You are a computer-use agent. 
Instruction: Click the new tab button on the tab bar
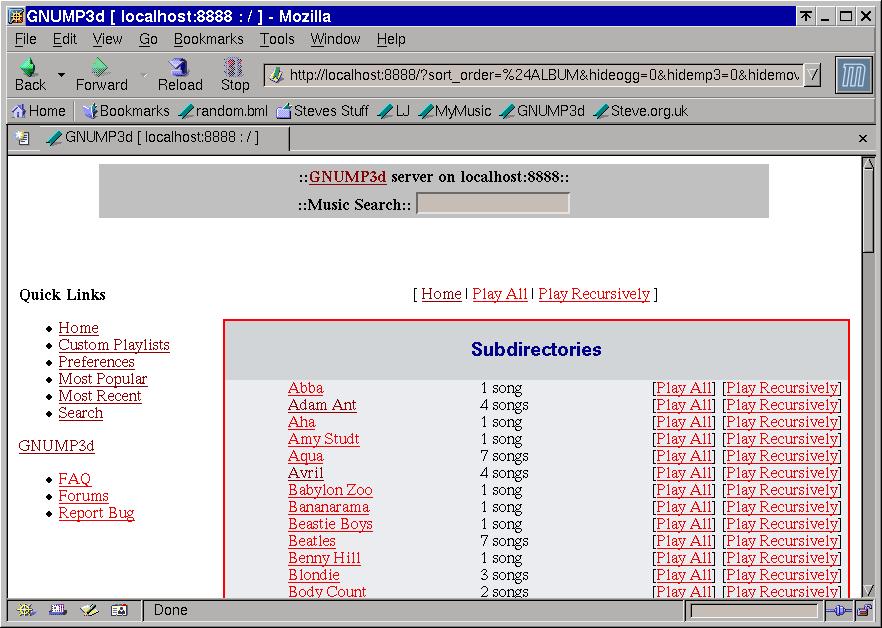click(x=22, y=138)
